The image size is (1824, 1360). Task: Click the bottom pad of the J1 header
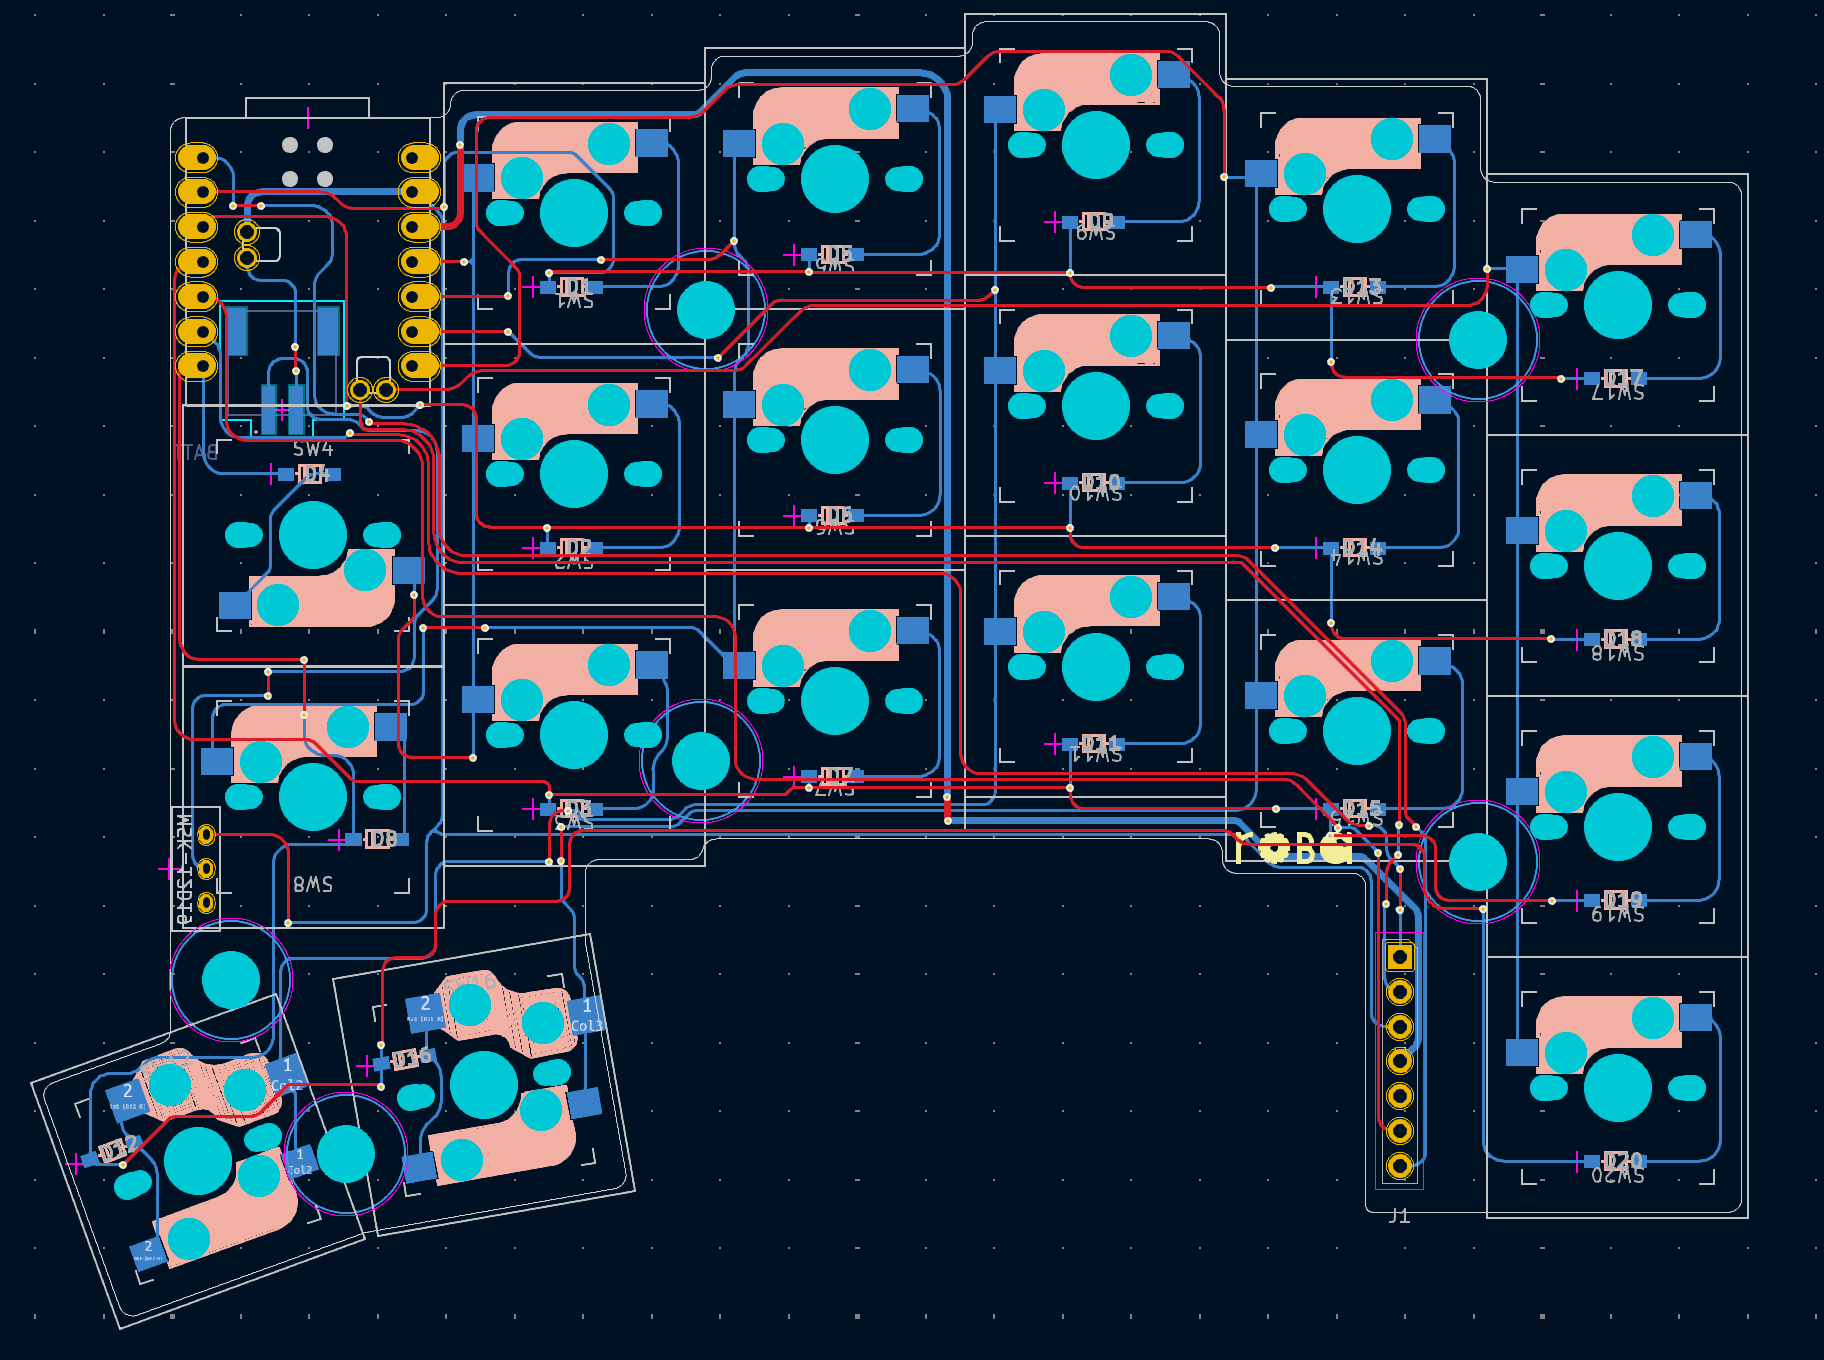click(x=1399, y=1165)
